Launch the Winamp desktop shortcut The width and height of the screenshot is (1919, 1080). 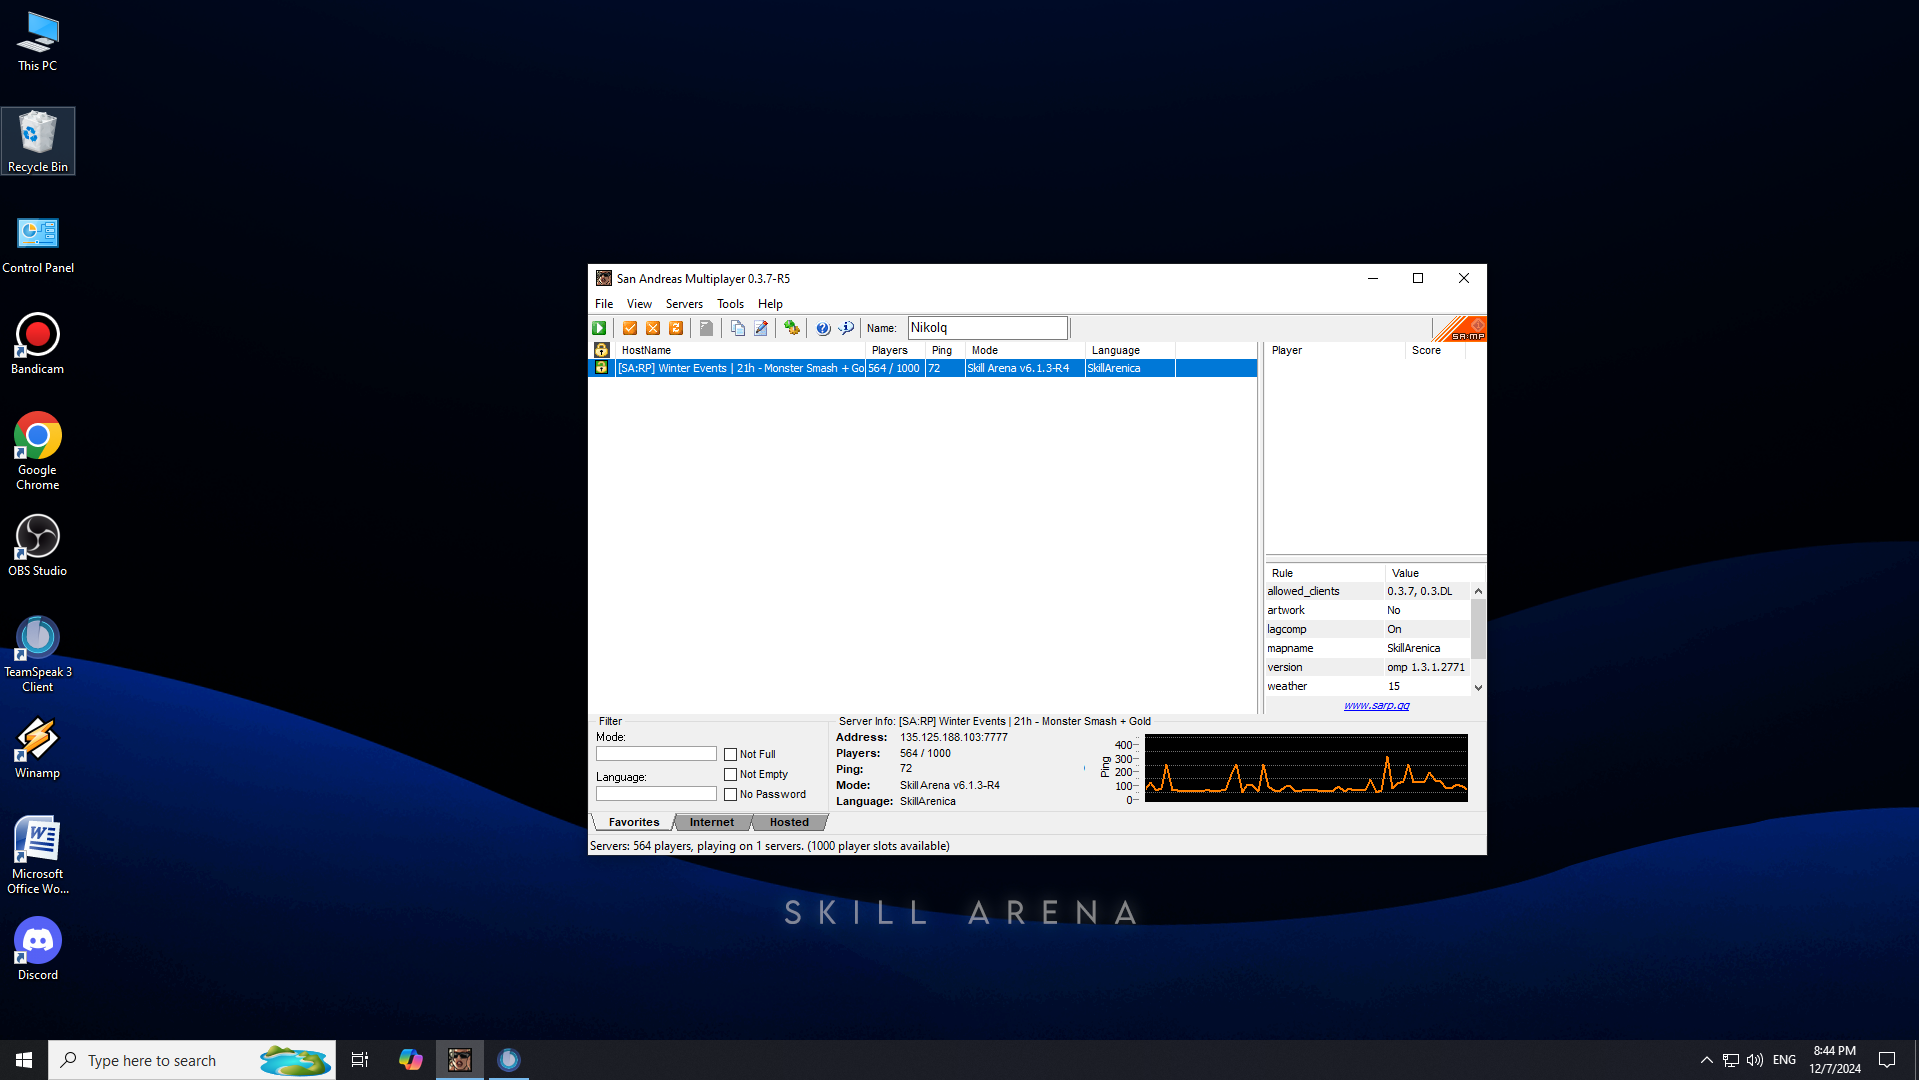click(x=38, y=748)
